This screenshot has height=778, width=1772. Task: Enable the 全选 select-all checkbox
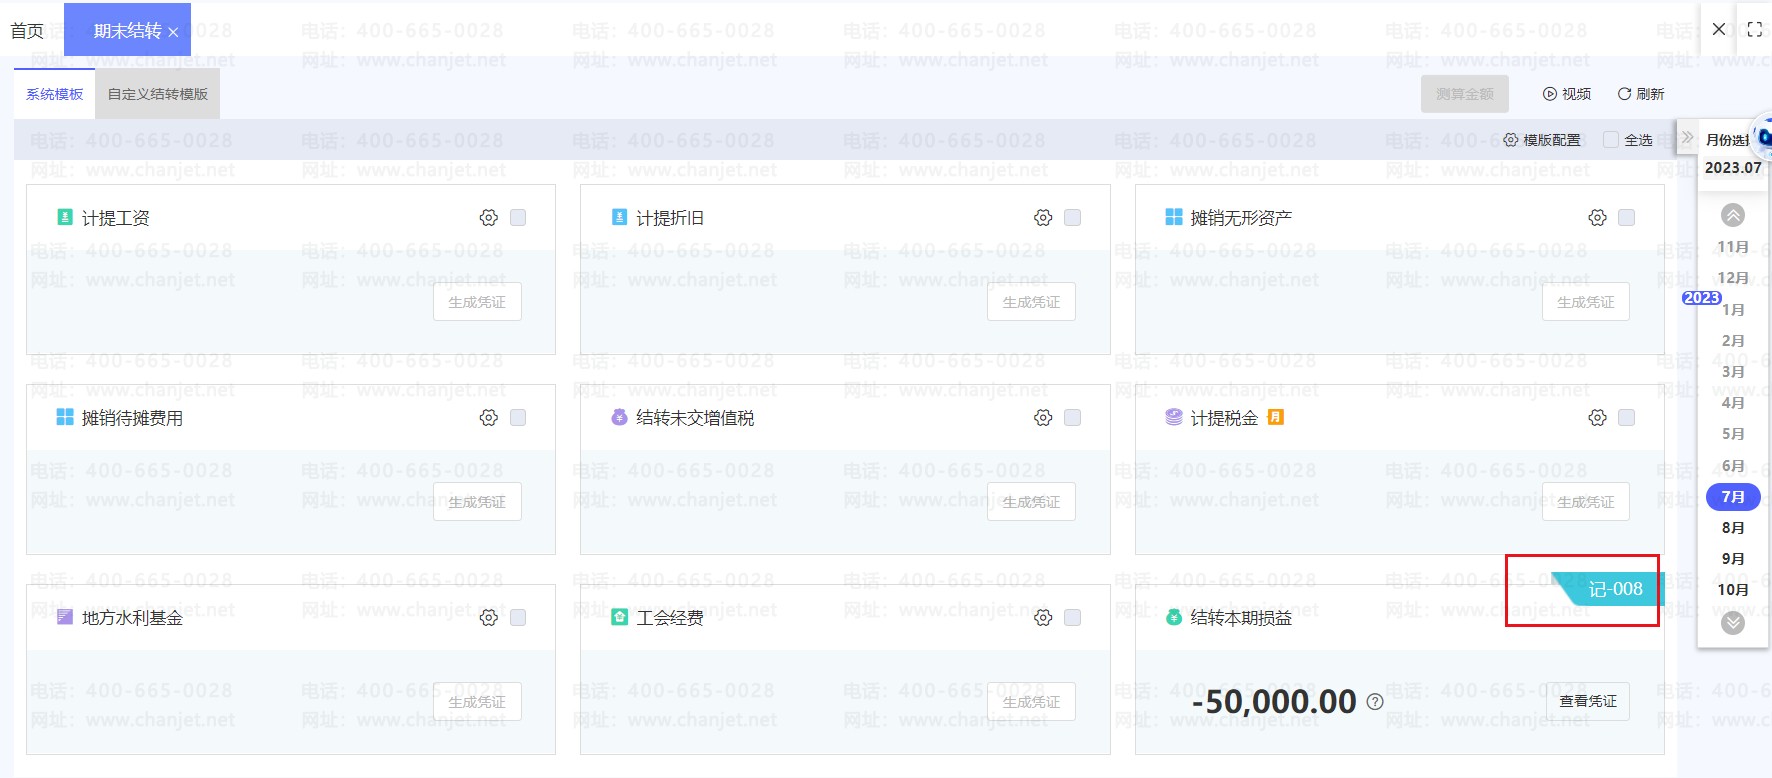(x=1610, y=140)
